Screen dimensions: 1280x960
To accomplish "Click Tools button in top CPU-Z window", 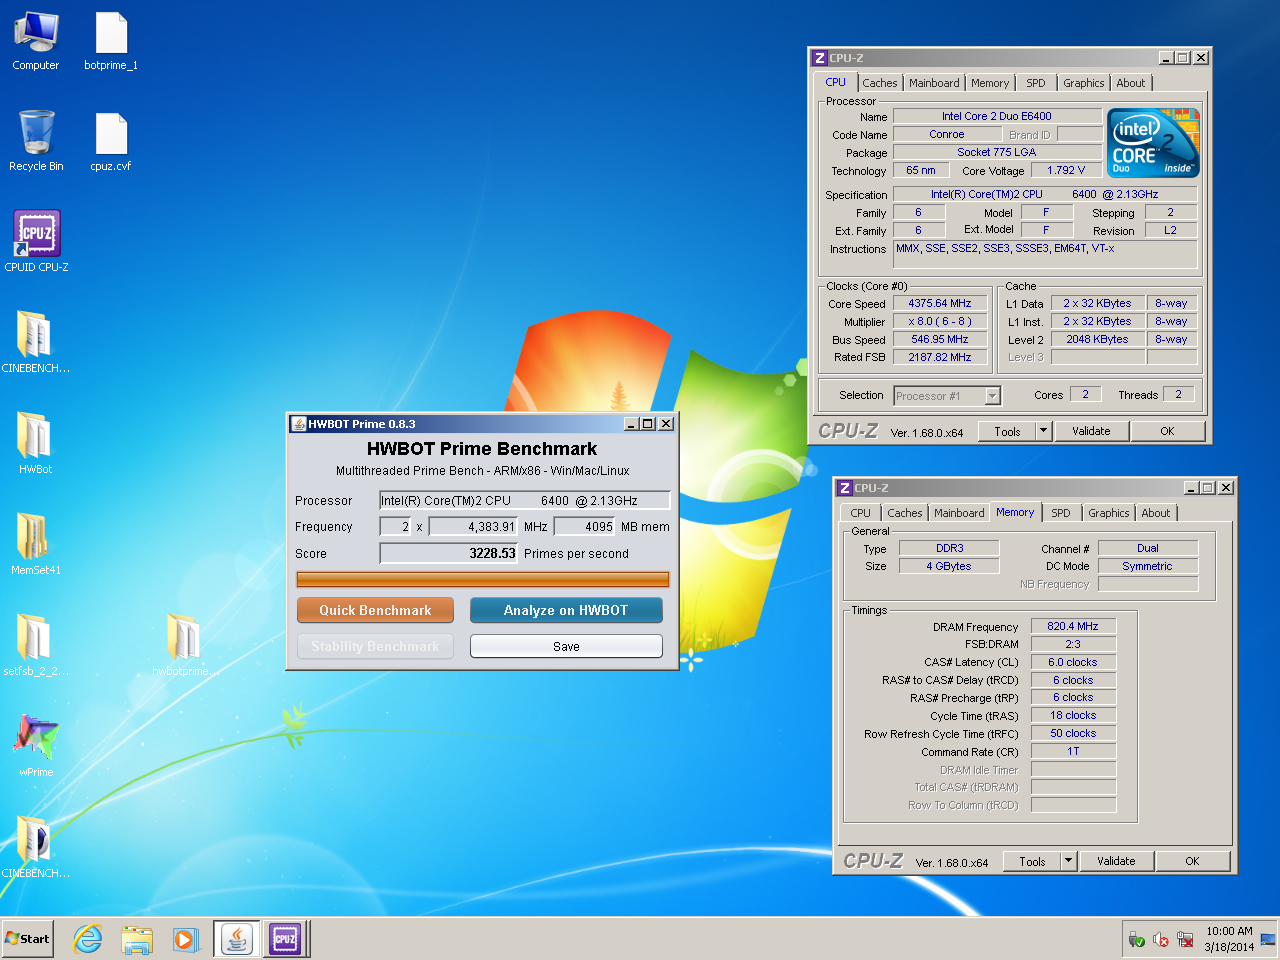I will tap(1007, 431).
